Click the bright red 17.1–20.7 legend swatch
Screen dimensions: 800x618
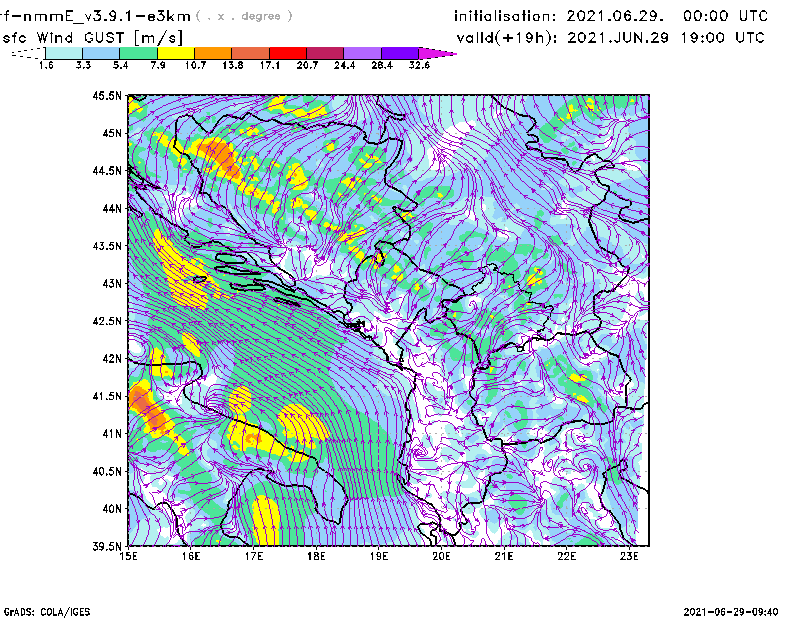pos(288,53)
